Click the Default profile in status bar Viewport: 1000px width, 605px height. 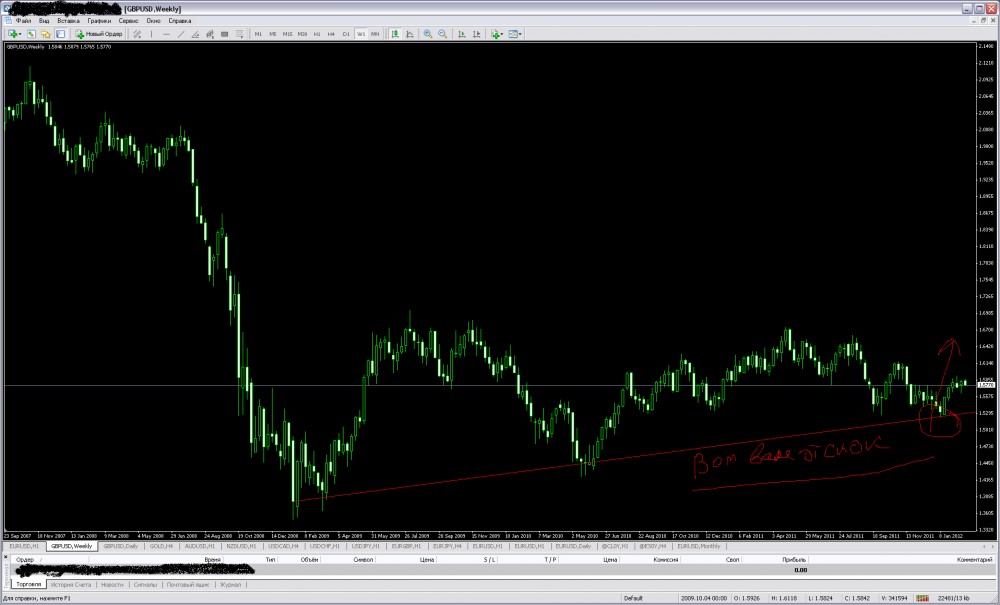click(x=633, y=597)
